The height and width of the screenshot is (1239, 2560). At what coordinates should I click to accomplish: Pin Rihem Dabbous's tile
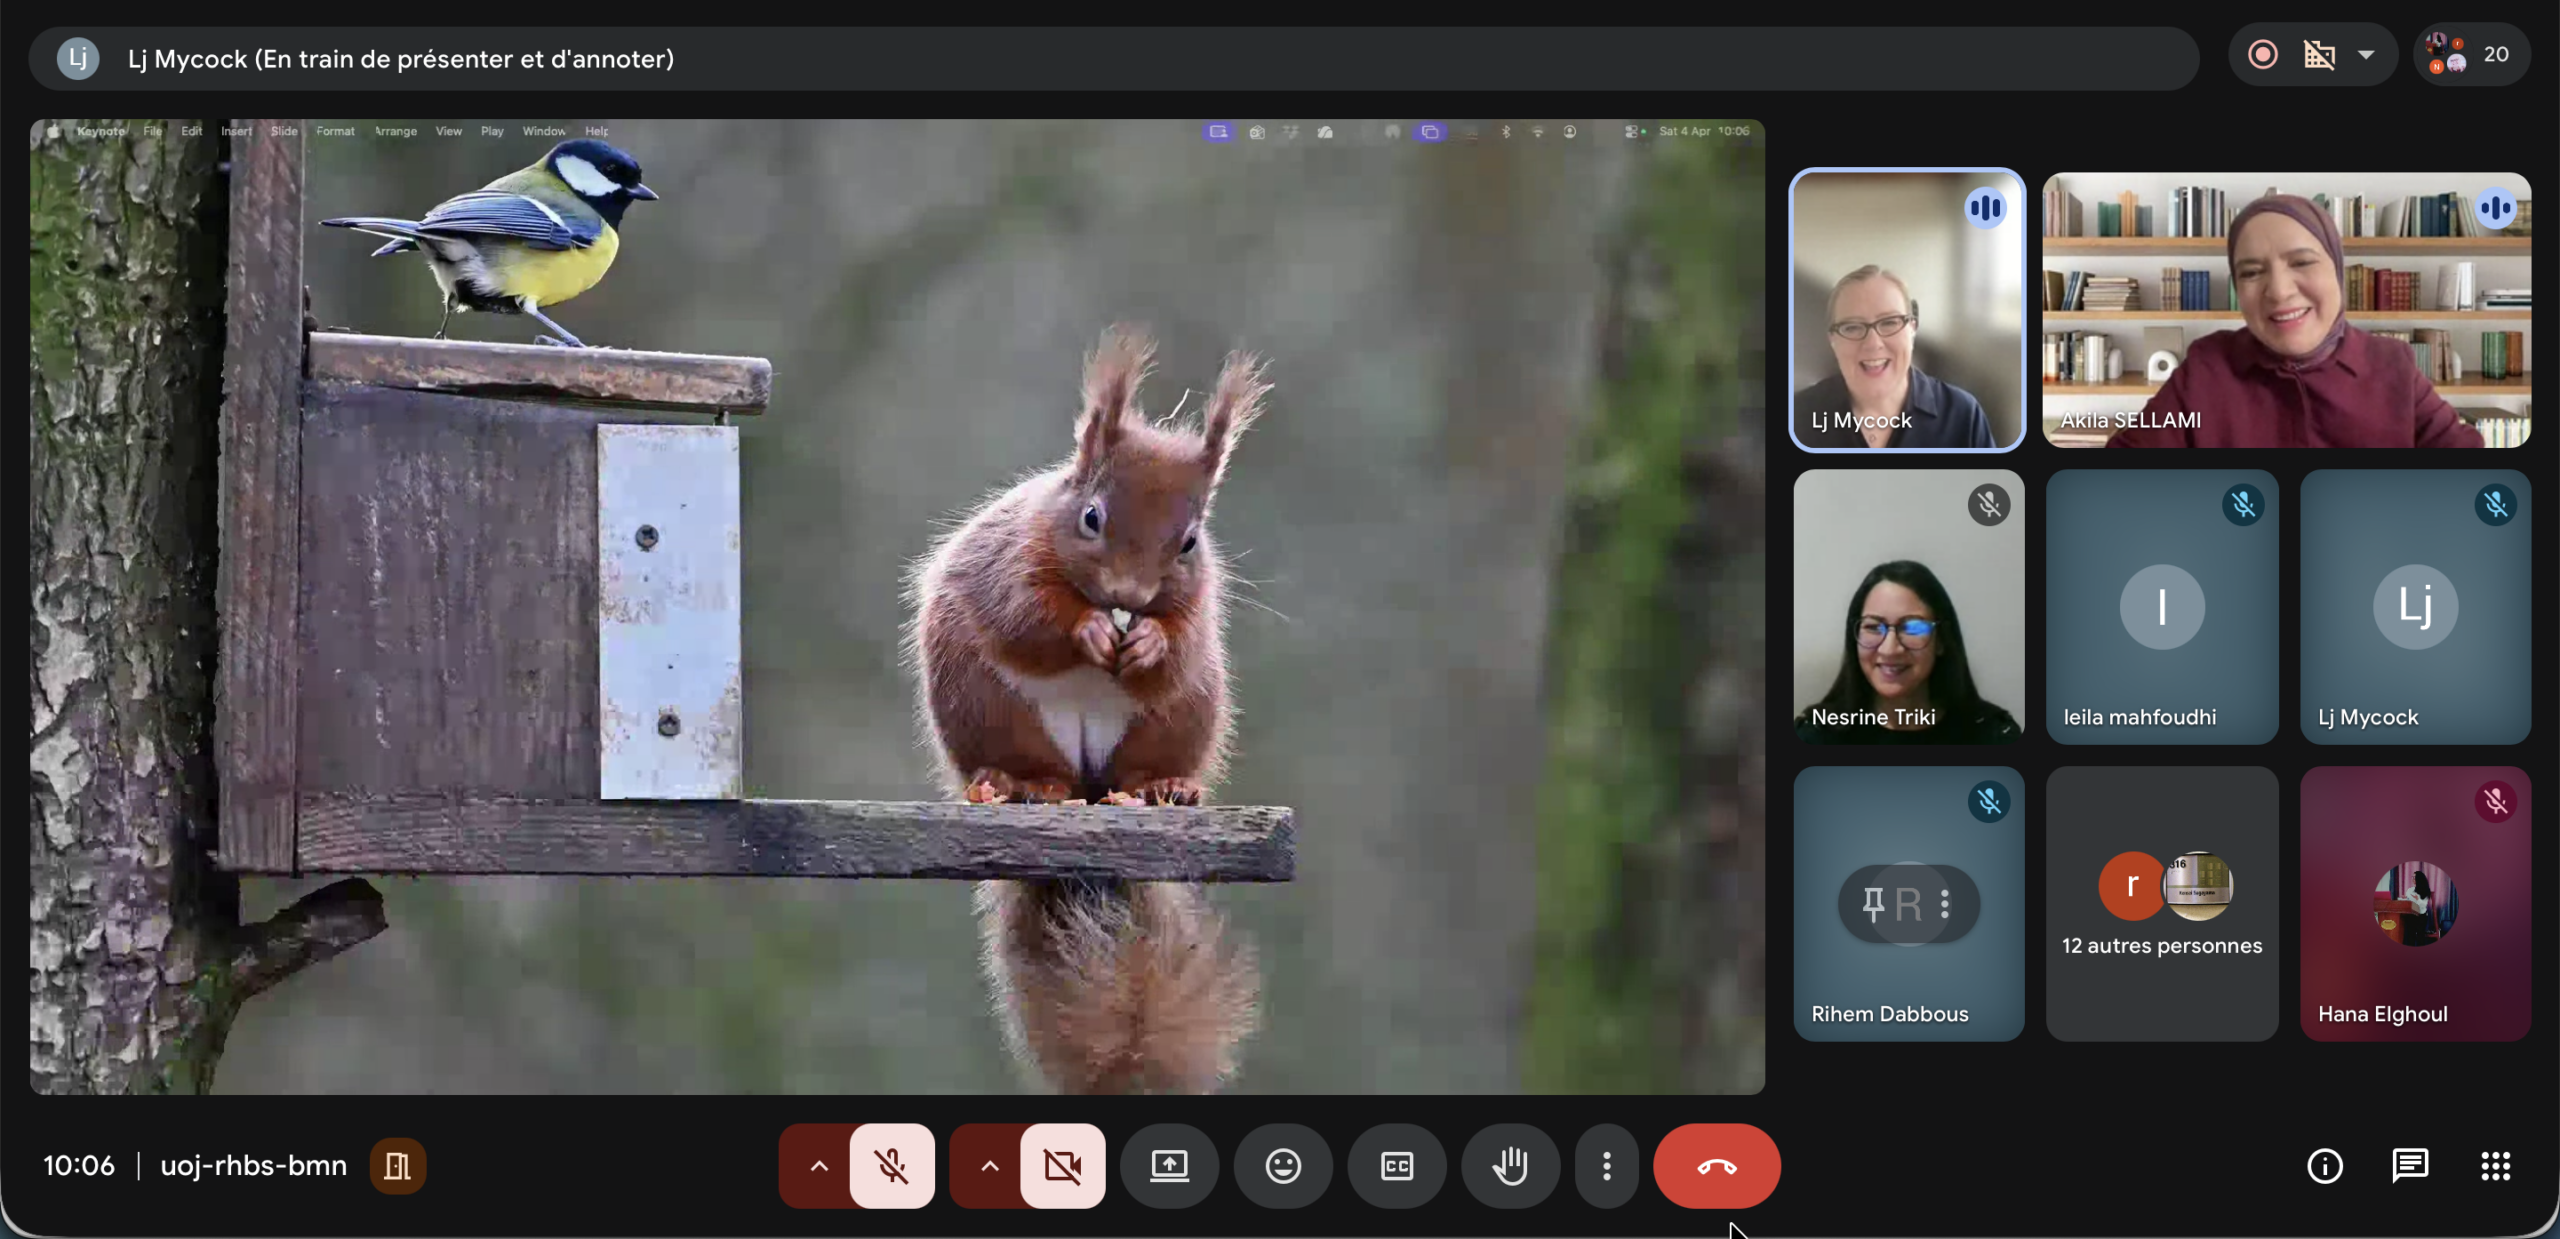(1873, 904)
